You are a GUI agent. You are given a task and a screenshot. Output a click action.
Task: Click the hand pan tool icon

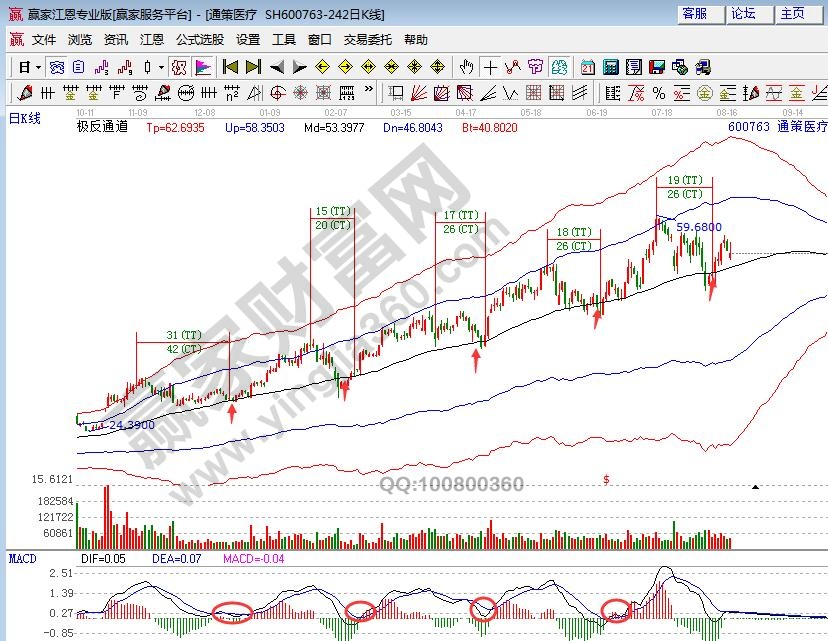pos(466,67)
